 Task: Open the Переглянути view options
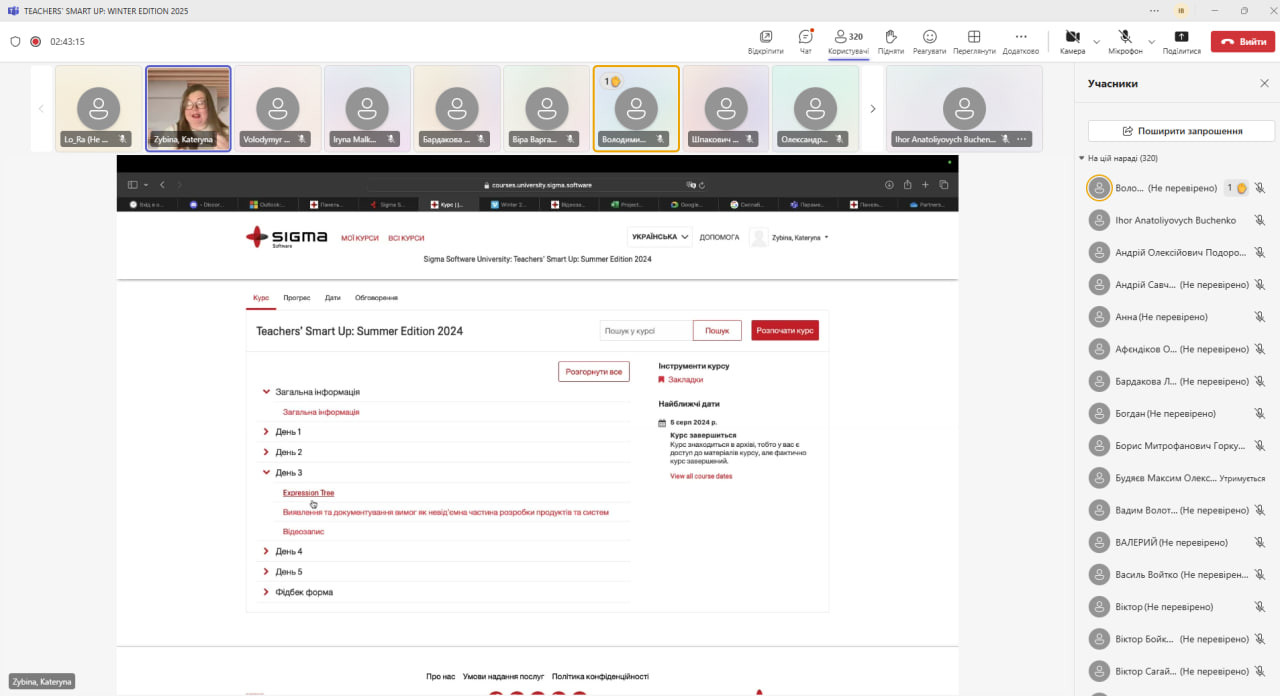pyautogui.click(x=974, y=41)
